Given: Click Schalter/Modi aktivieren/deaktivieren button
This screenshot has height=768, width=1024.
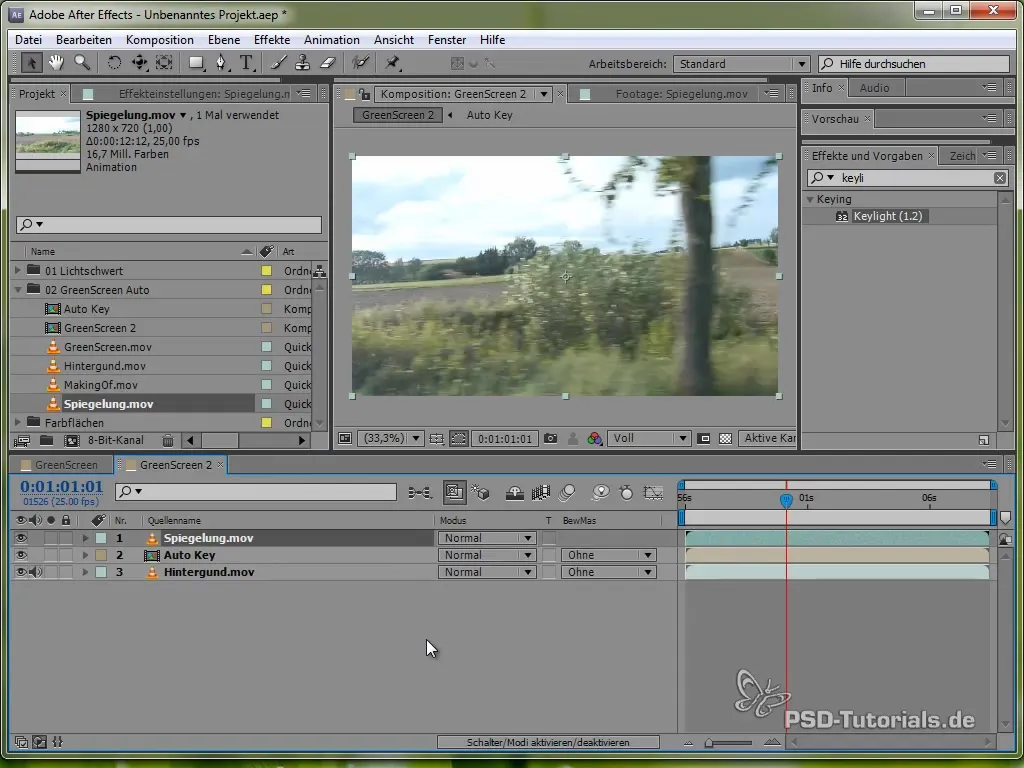Looking at the screenshot, I should click(548, 743).
